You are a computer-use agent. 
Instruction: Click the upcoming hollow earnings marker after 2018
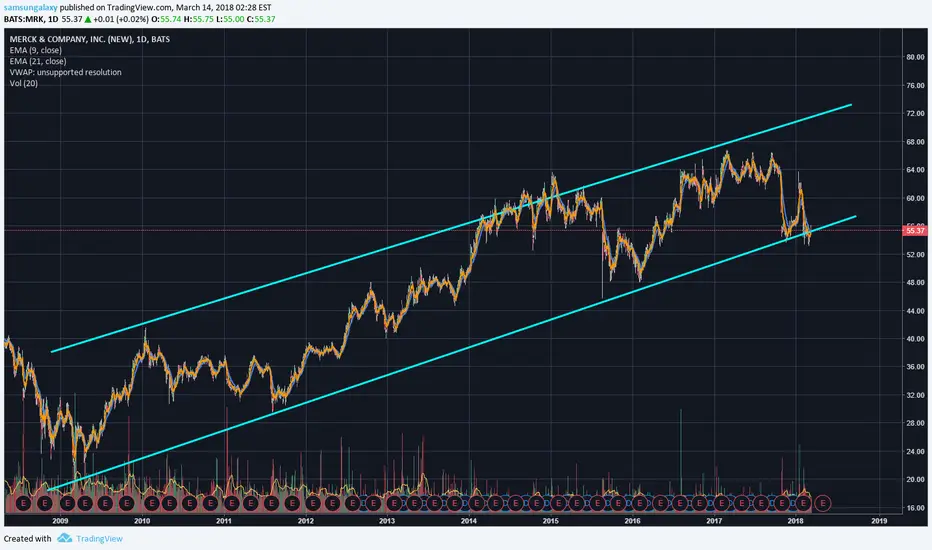[x=823, y=503]
